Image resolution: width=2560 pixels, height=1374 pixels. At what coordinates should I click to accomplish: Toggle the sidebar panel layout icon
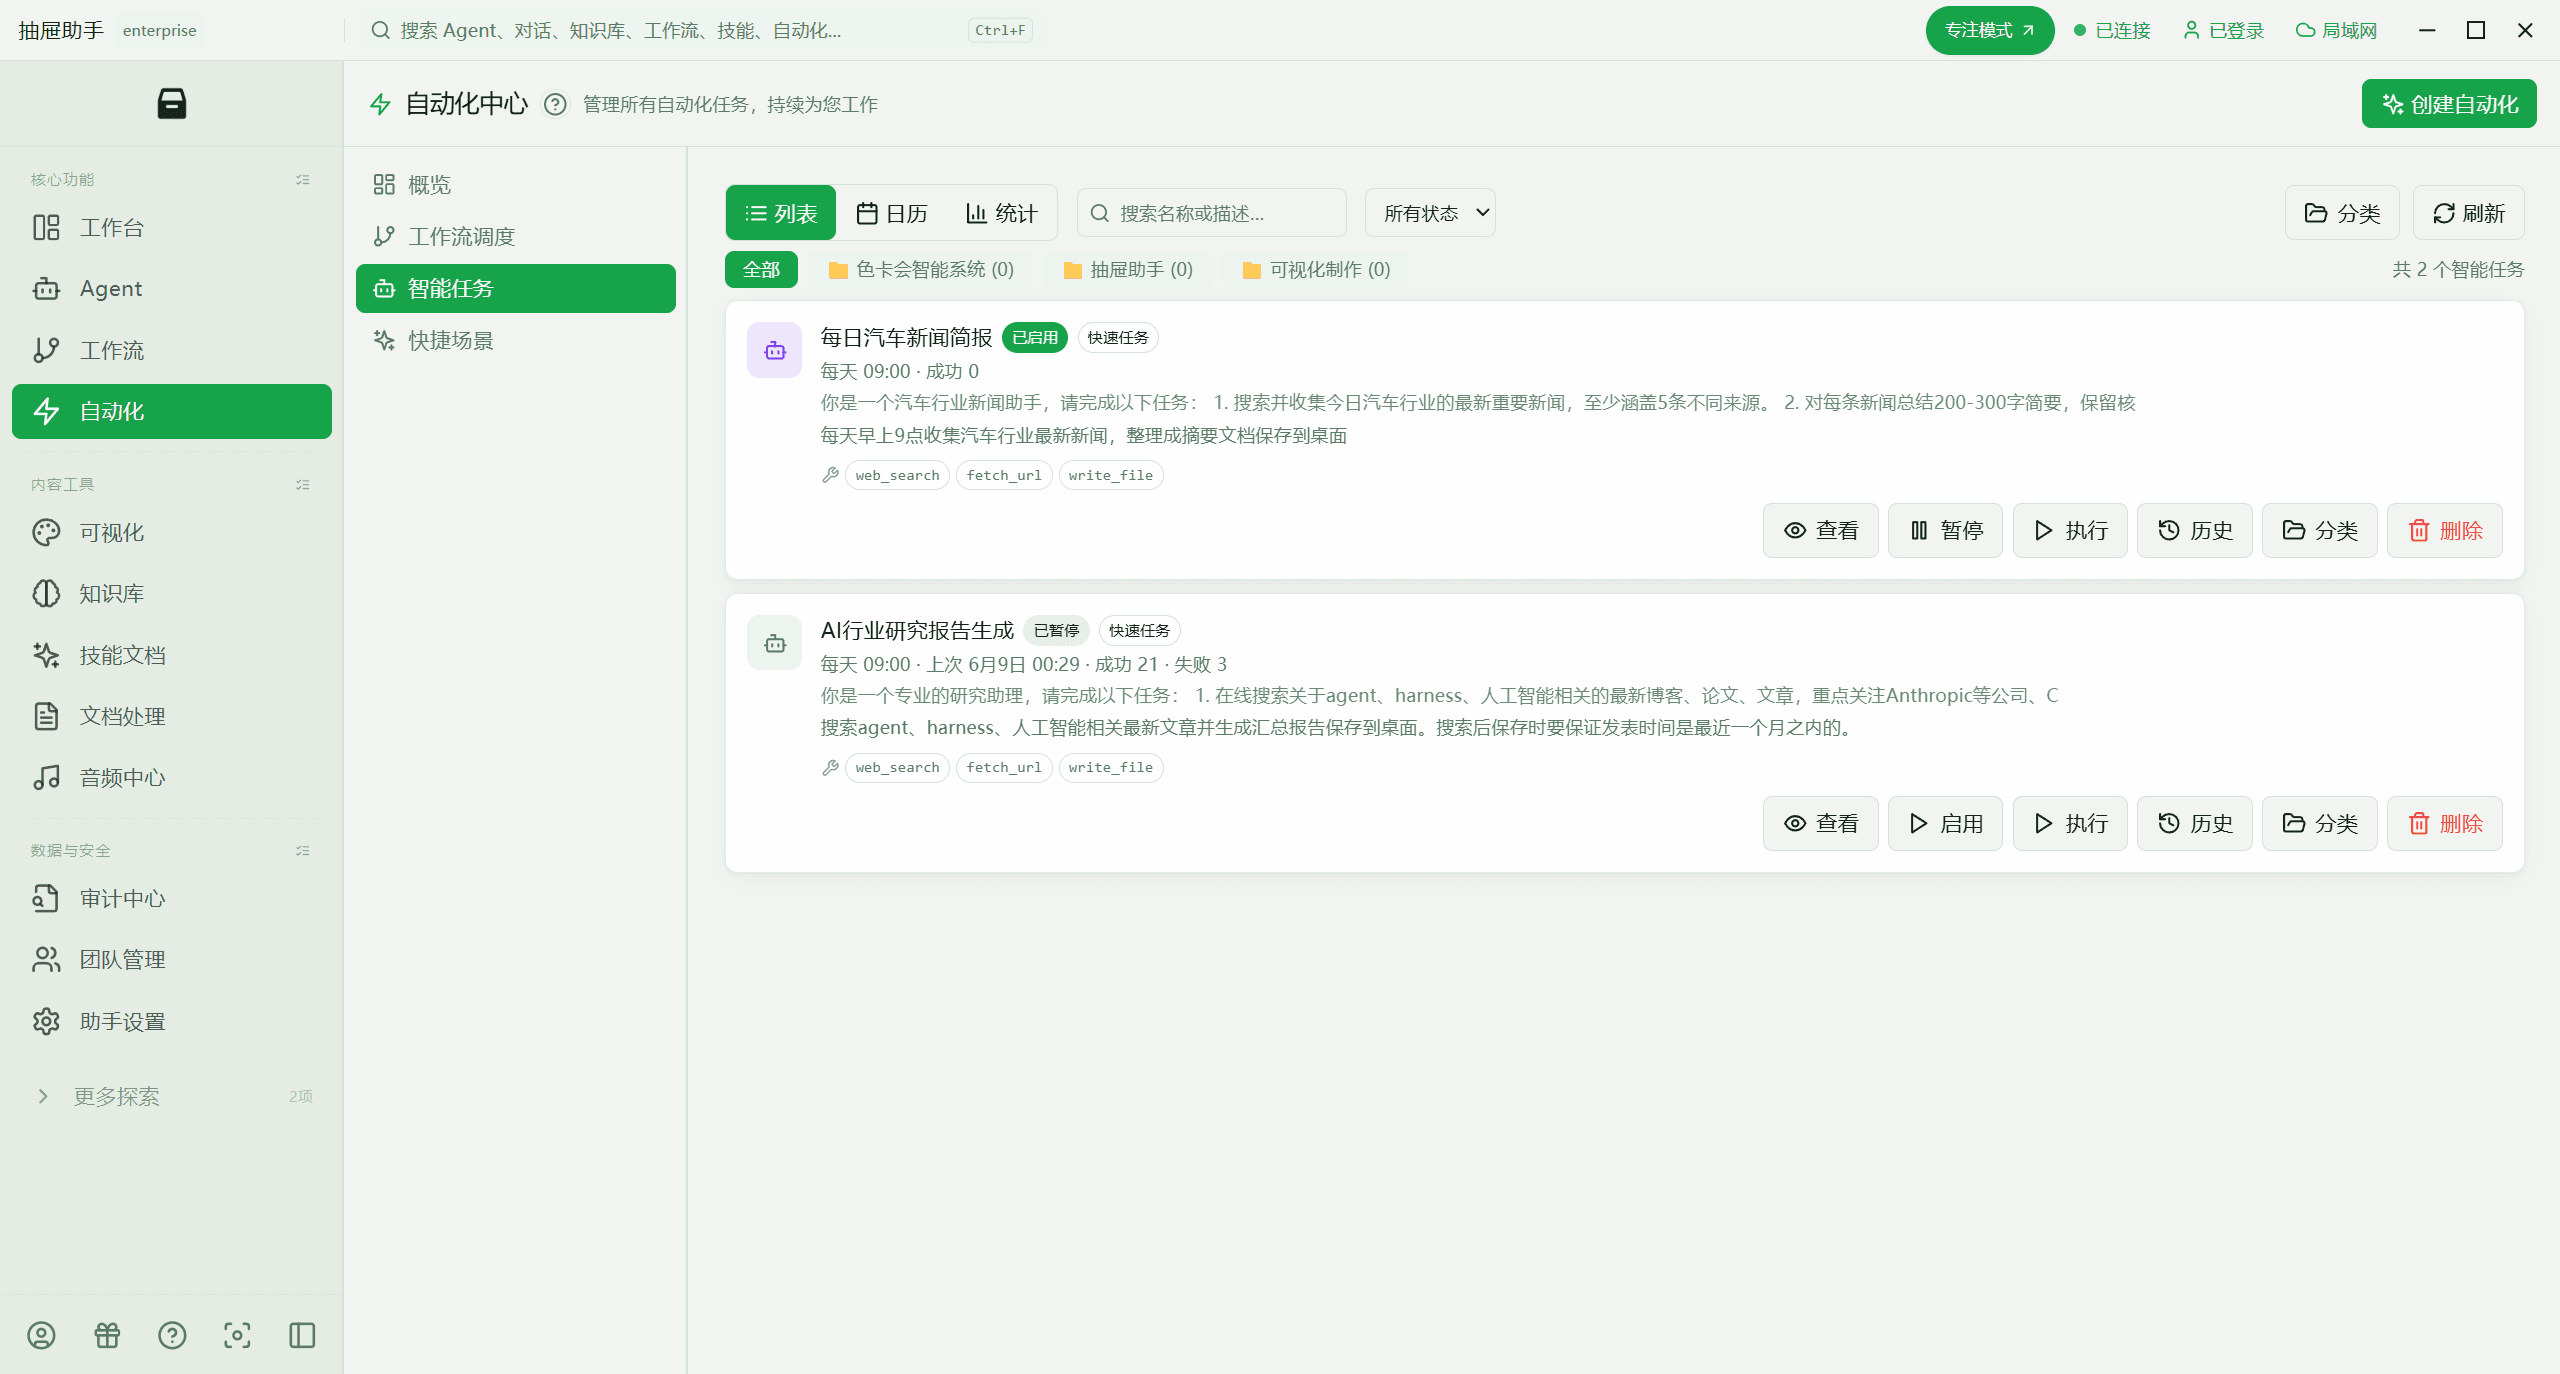coord(302,1335)
